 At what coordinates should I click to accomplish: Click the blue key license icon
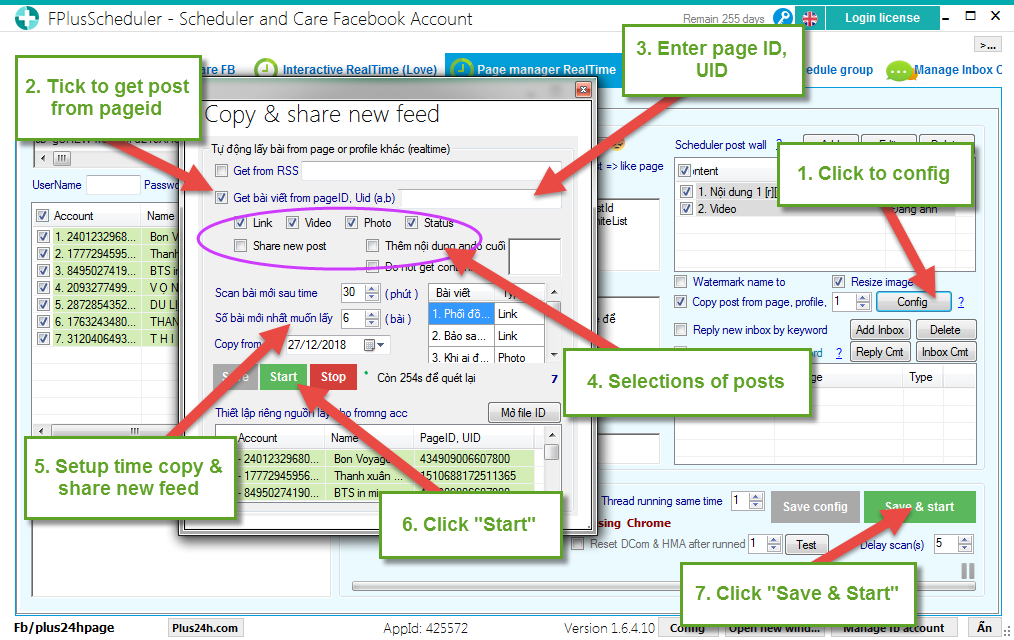pyautogui.click(x=783, y=17)
